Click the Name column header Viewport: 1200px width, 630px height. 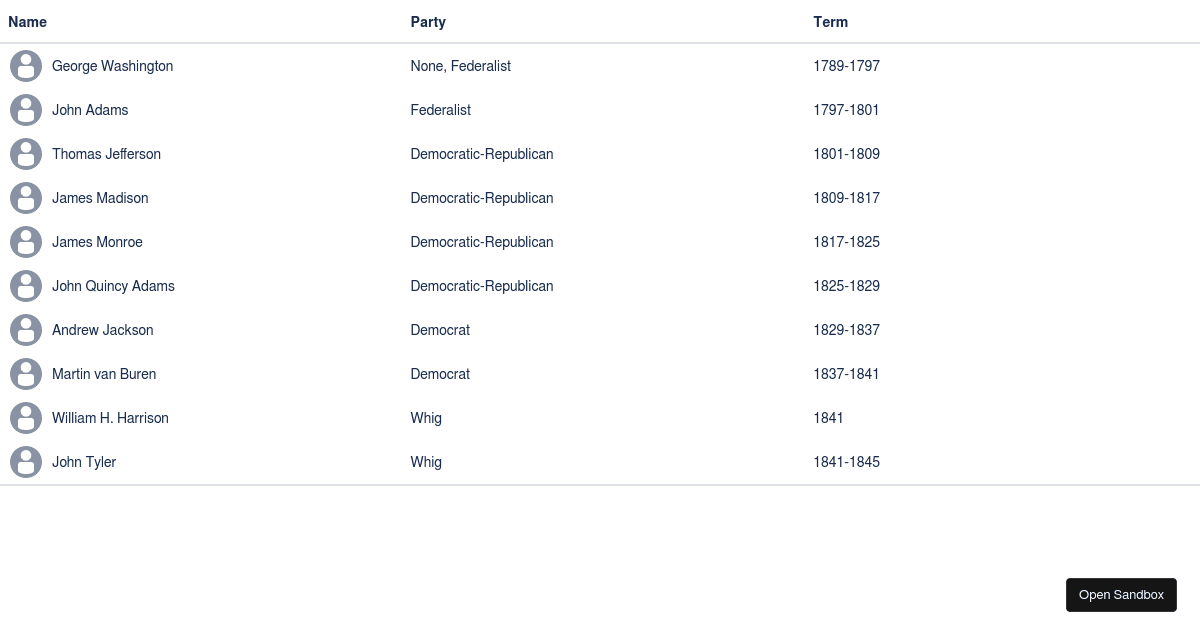27,22
